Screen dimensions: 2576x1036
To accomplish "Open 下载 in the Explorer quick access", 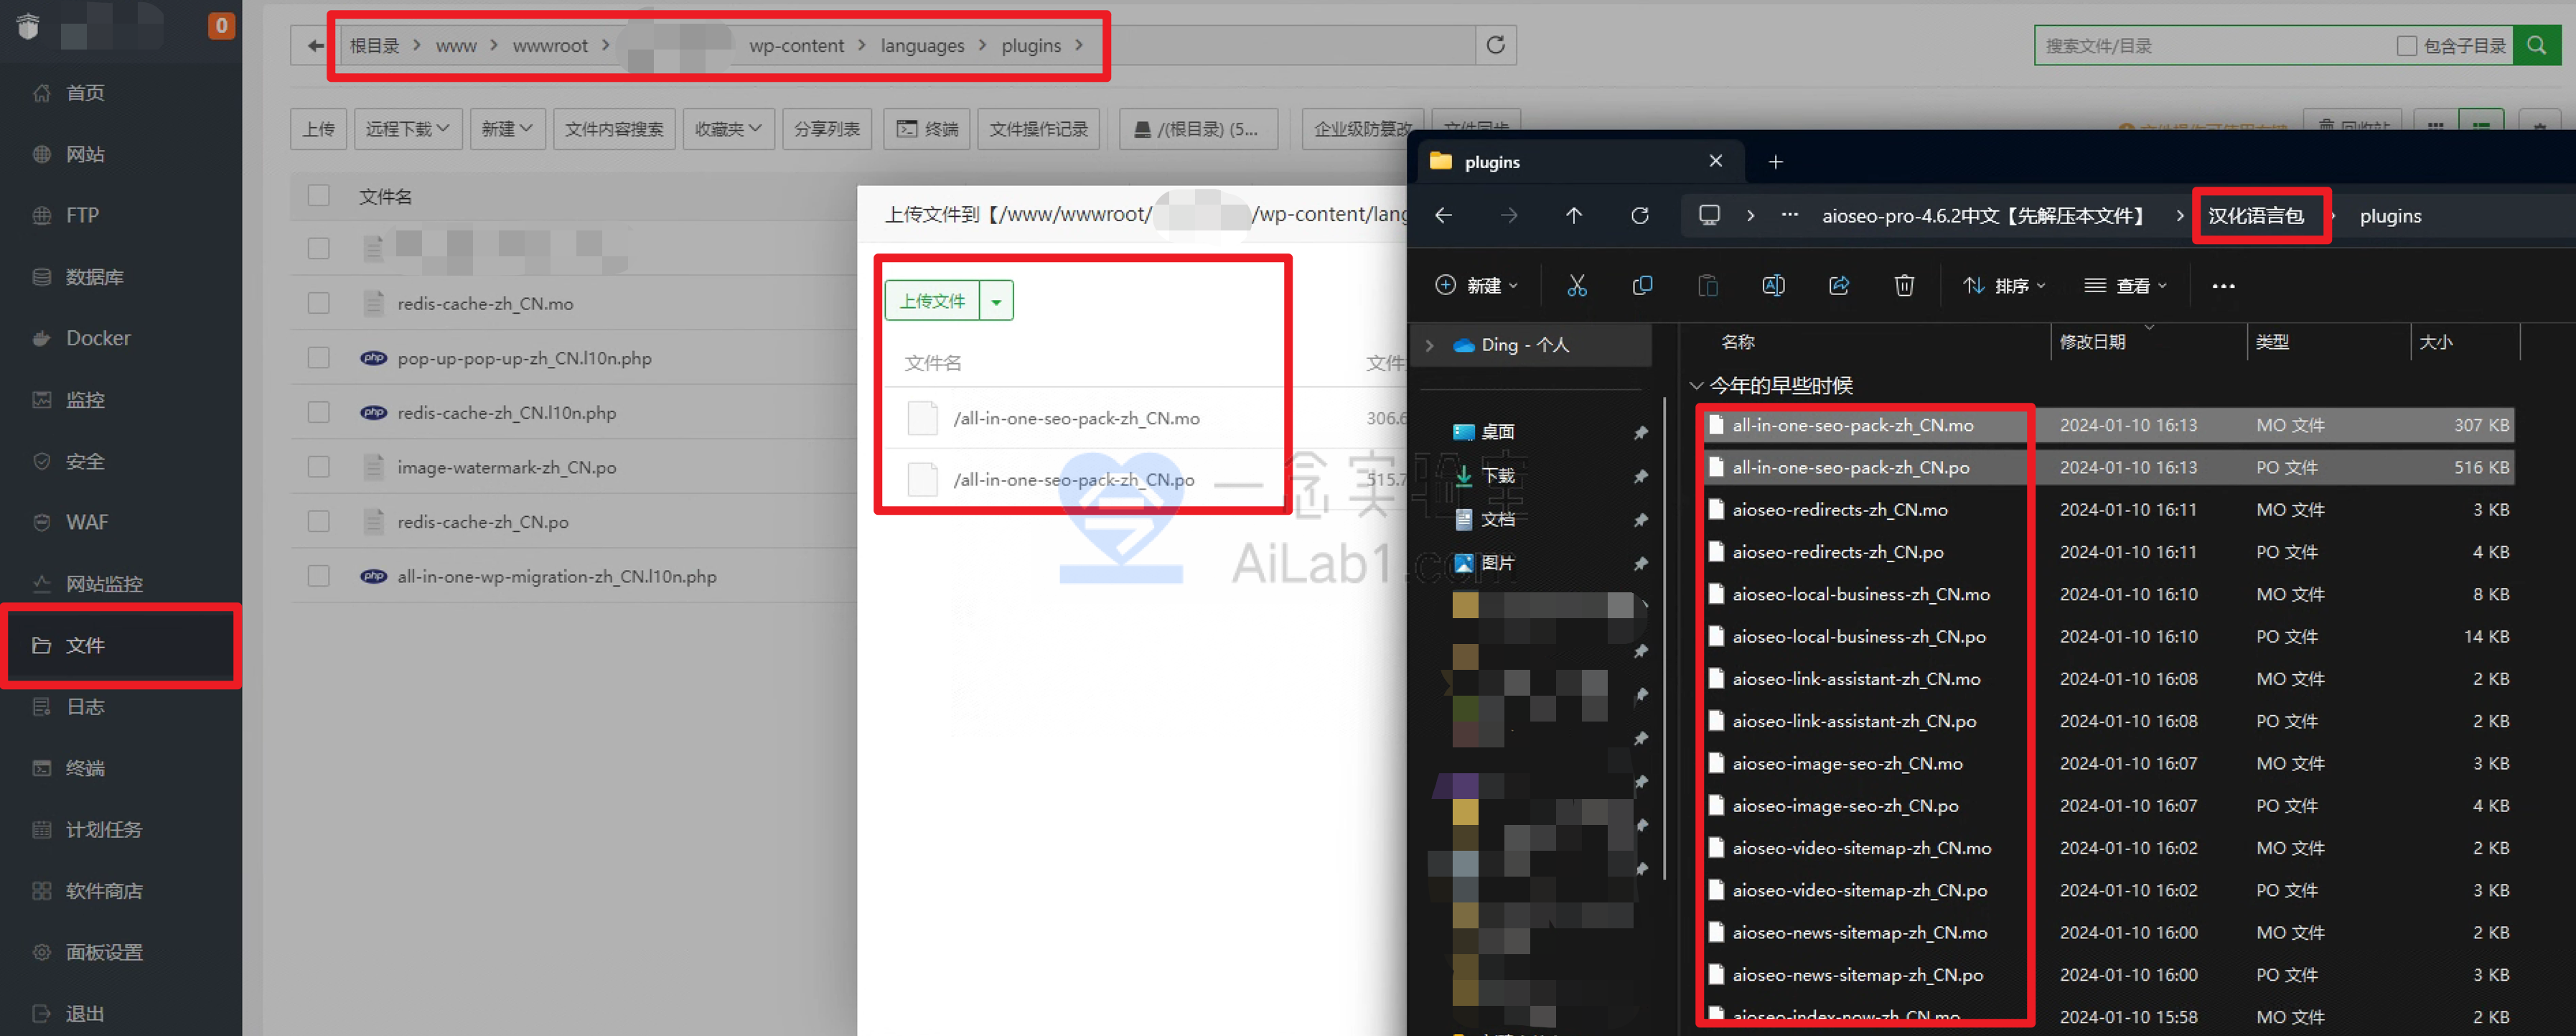I will (x=1497, y=476).
